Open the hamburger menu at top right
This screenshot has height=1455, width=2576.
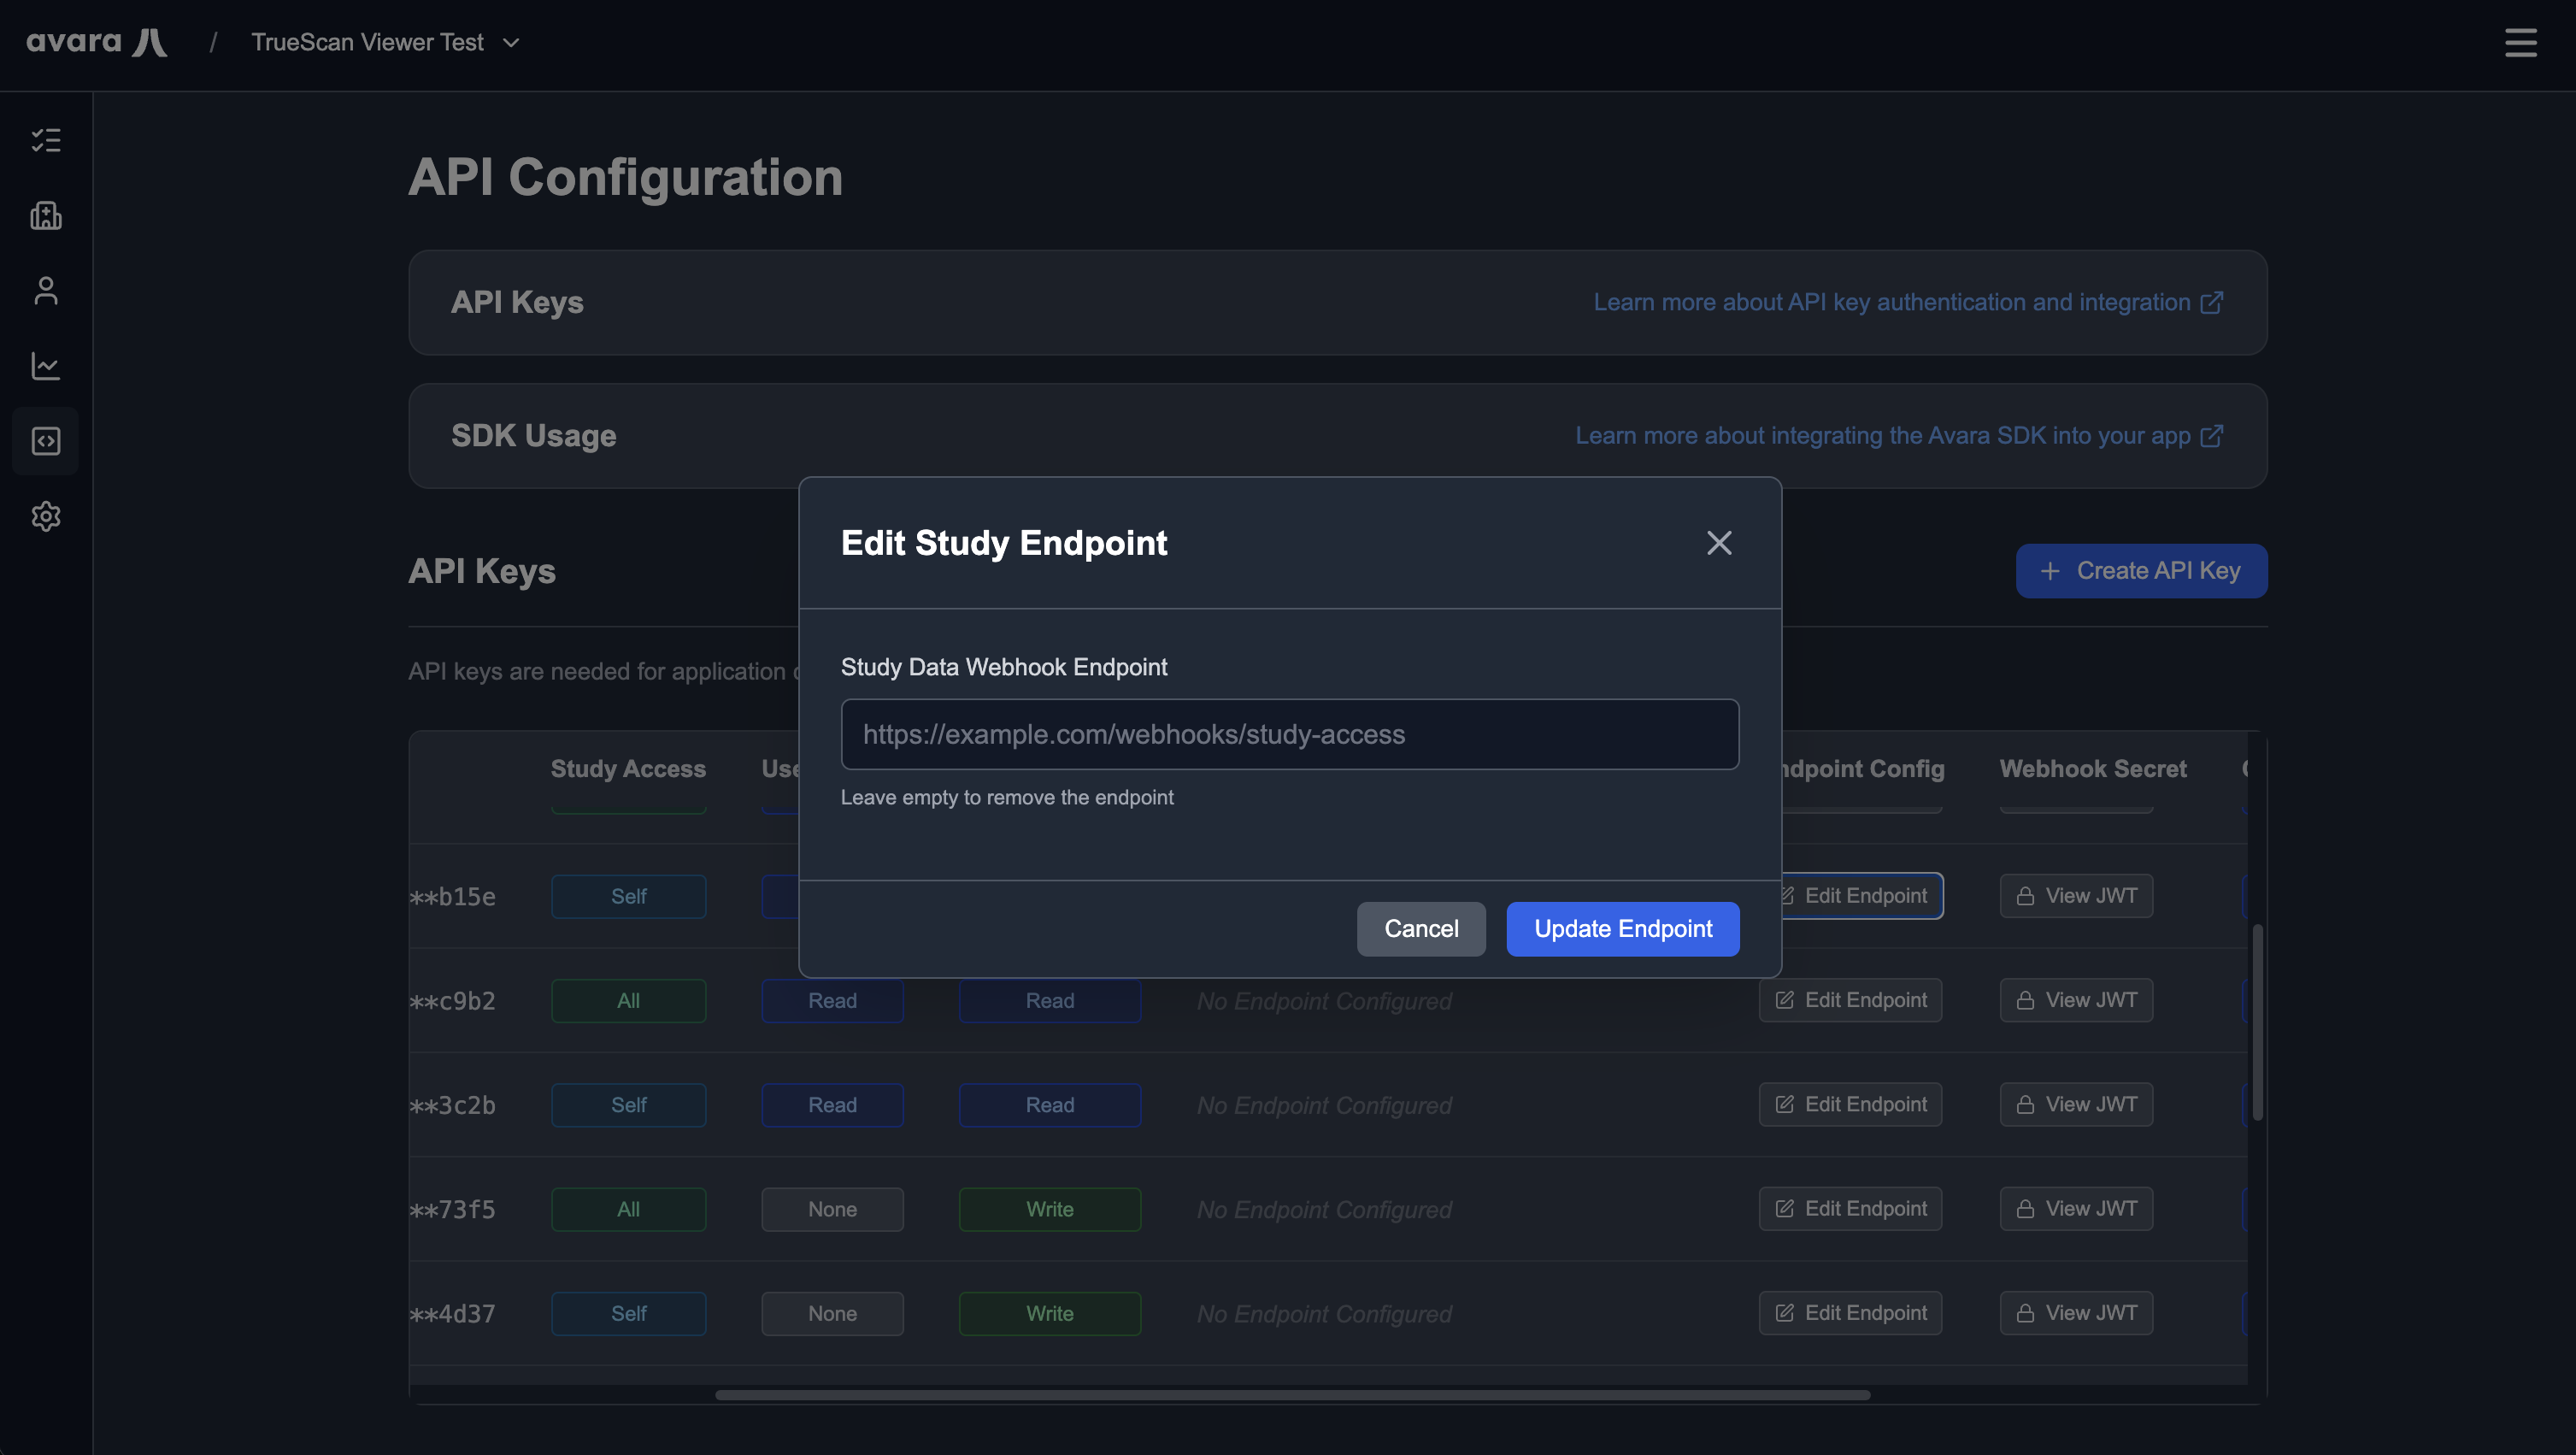pyautogui.click(x=2520, y=43)
